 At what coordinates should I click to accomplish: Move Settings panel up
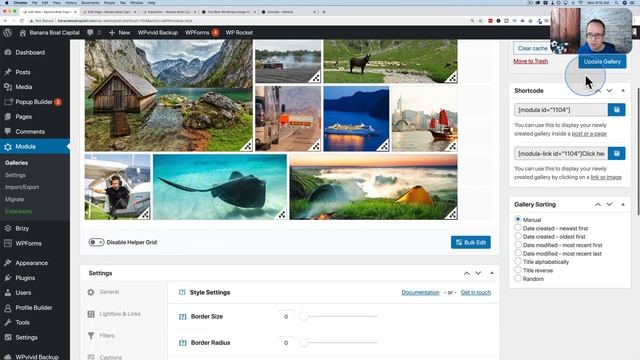click(x=467, y=273)
